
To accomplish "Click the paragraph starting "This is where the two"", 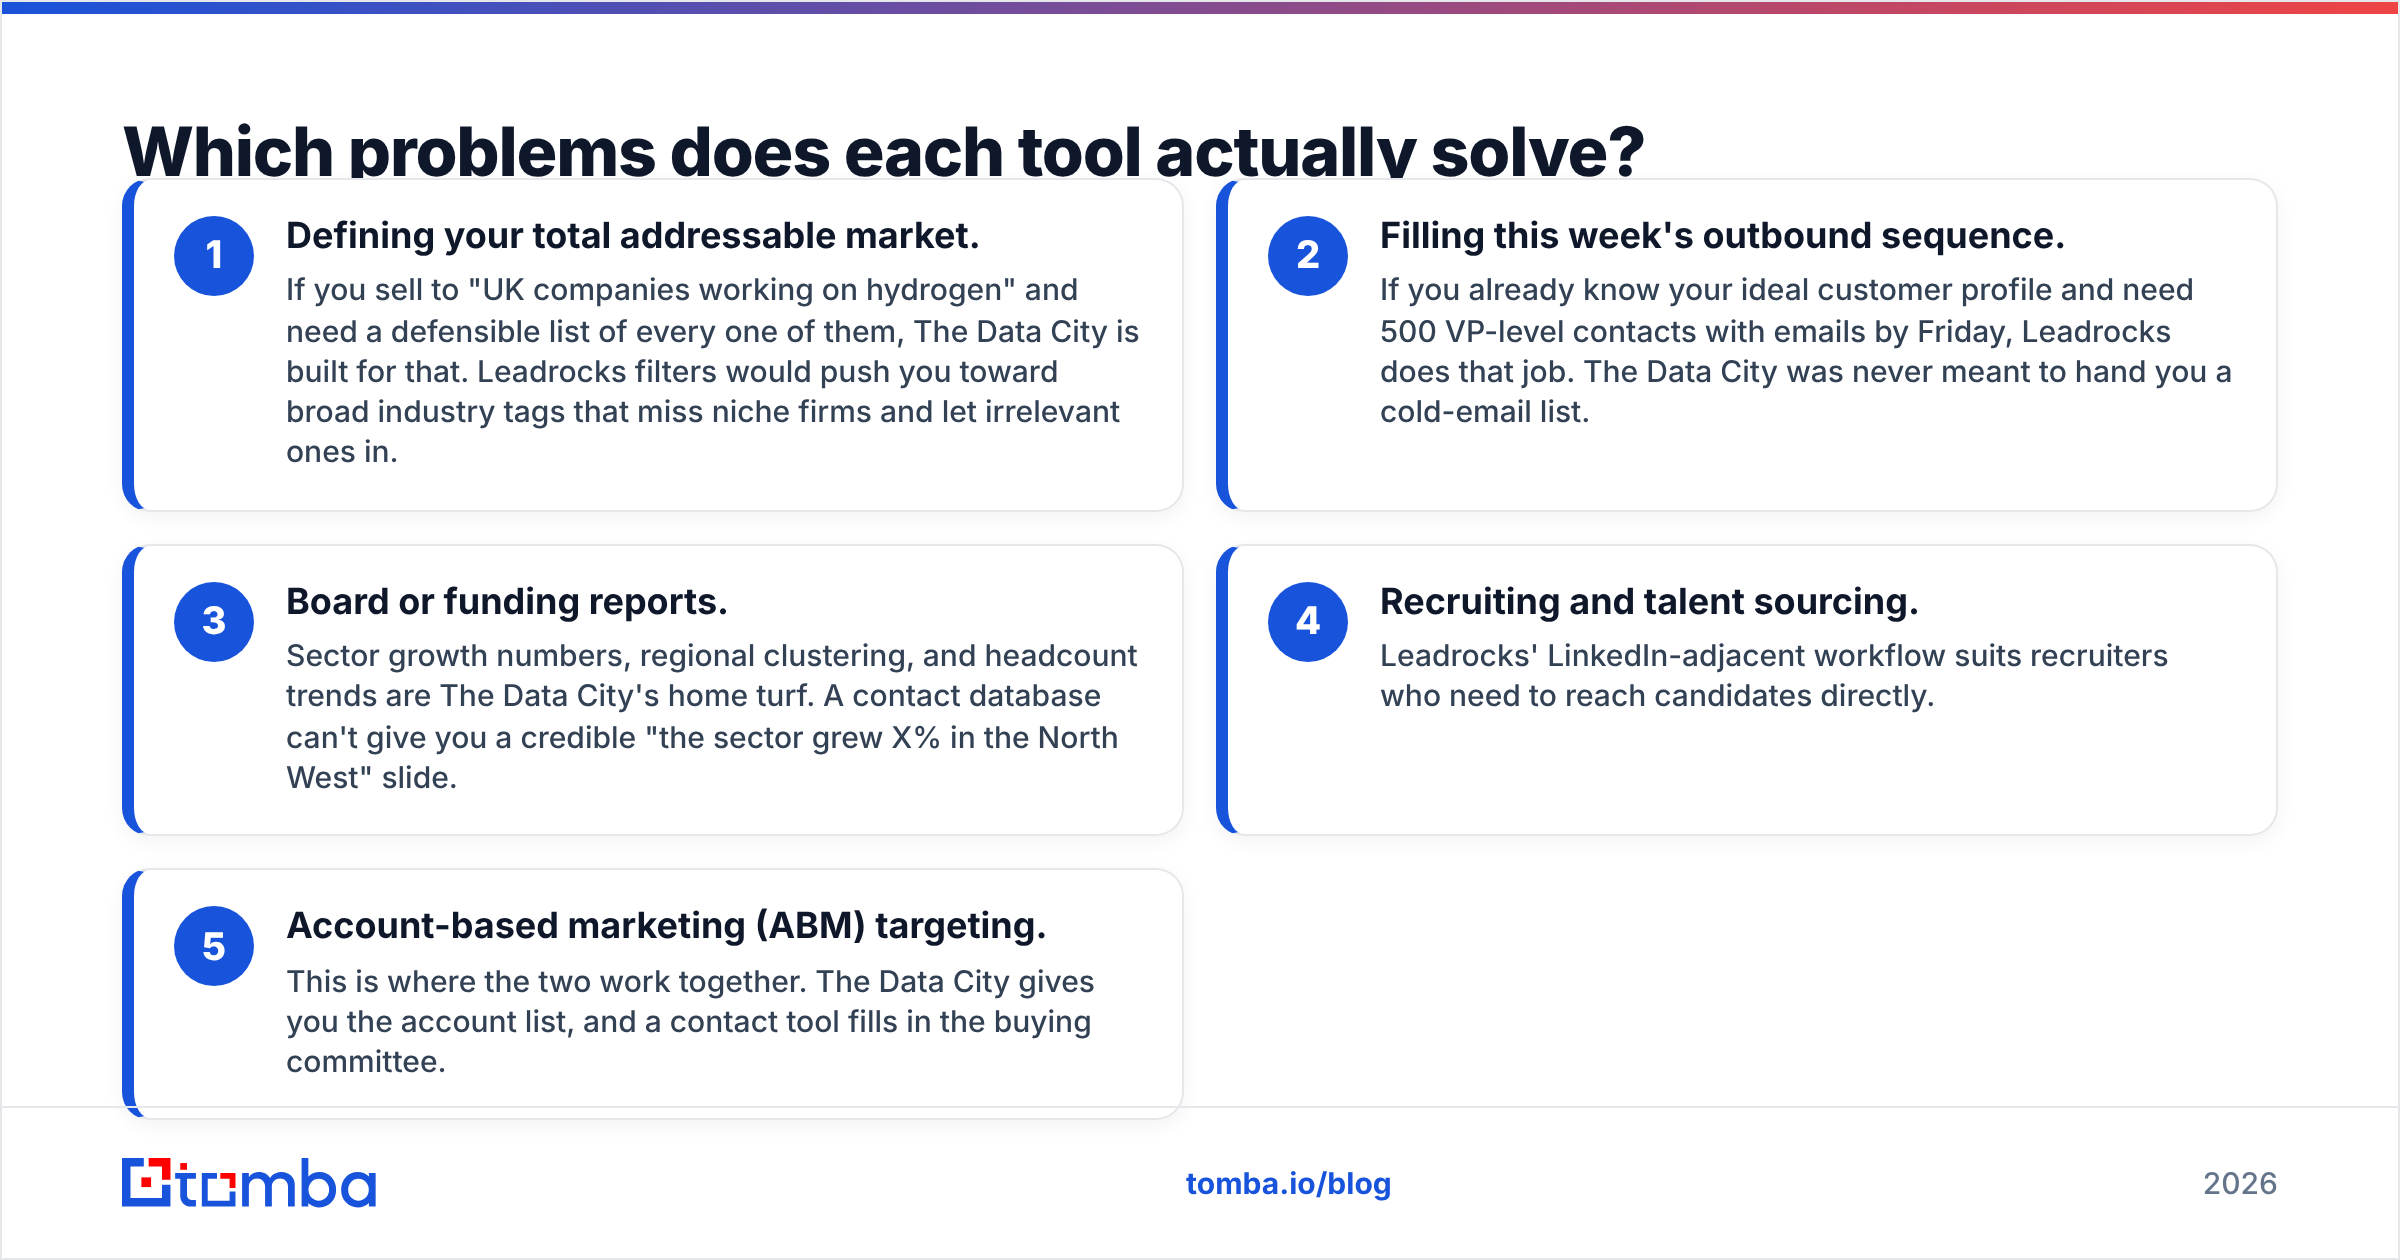I will (690, 1022).
